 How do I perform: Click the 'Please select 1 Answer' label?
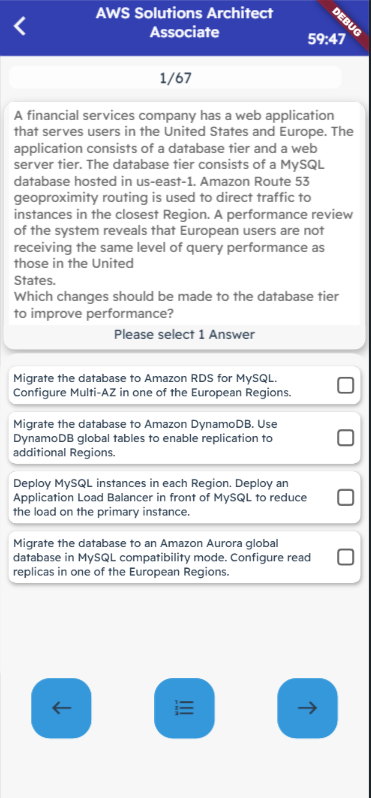[184, 334]
